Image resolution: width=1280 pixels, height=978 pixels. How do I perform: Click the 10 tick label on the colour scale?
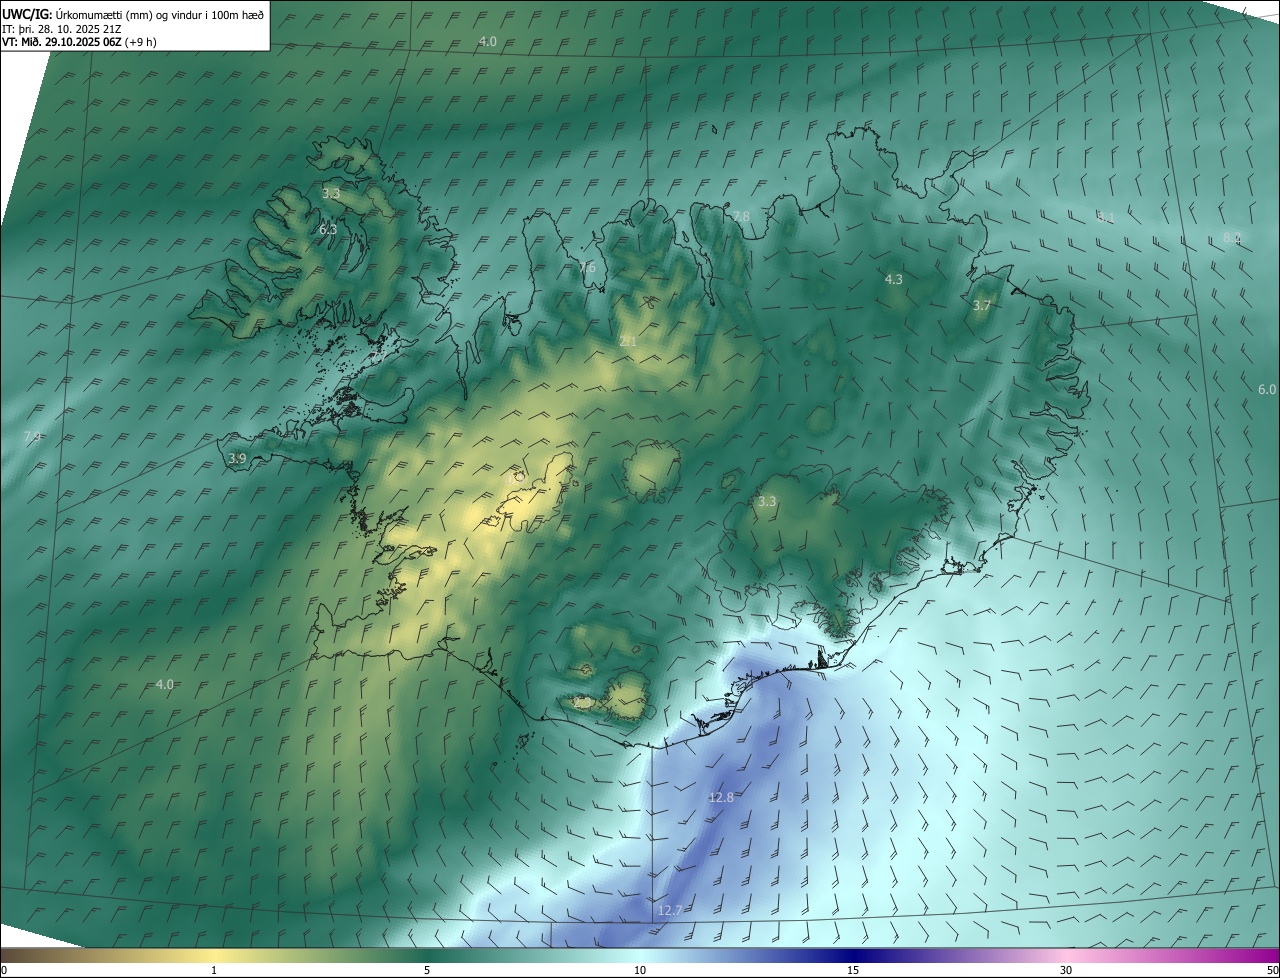pyautogui.click(x=640, y=971)
